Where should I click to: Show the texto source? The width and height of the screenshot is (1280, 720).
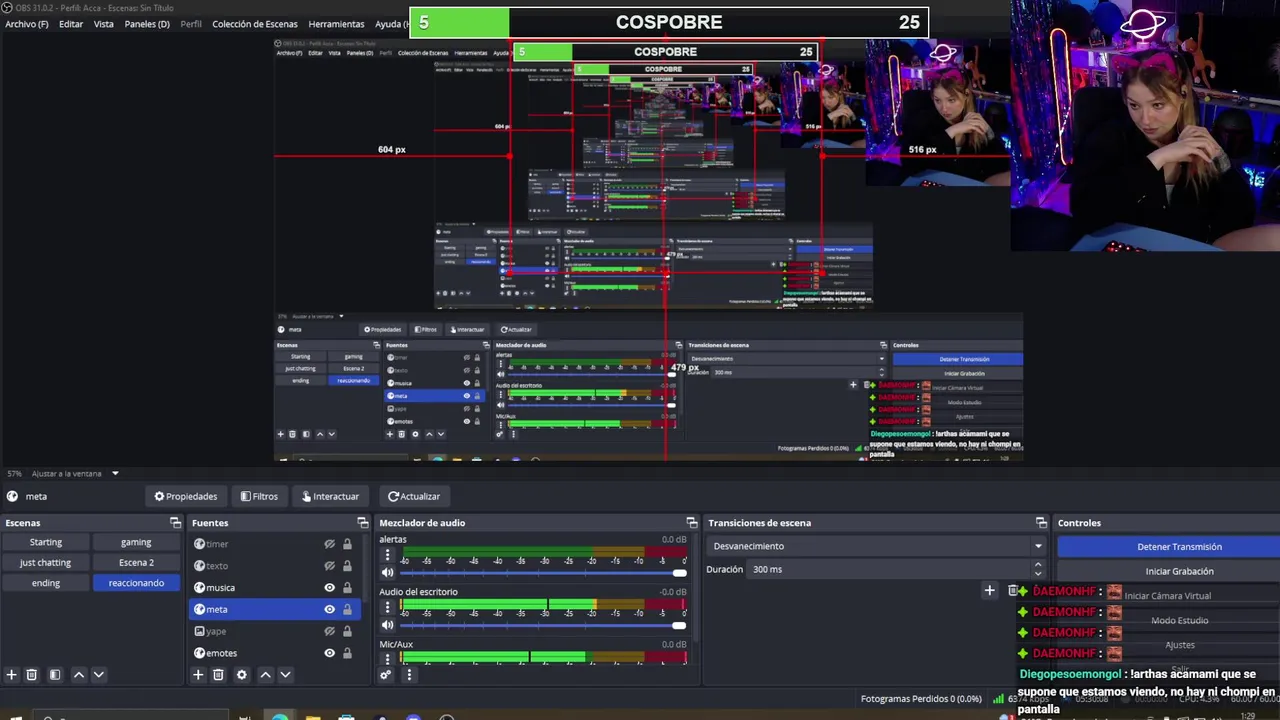(x=329, y=566)
